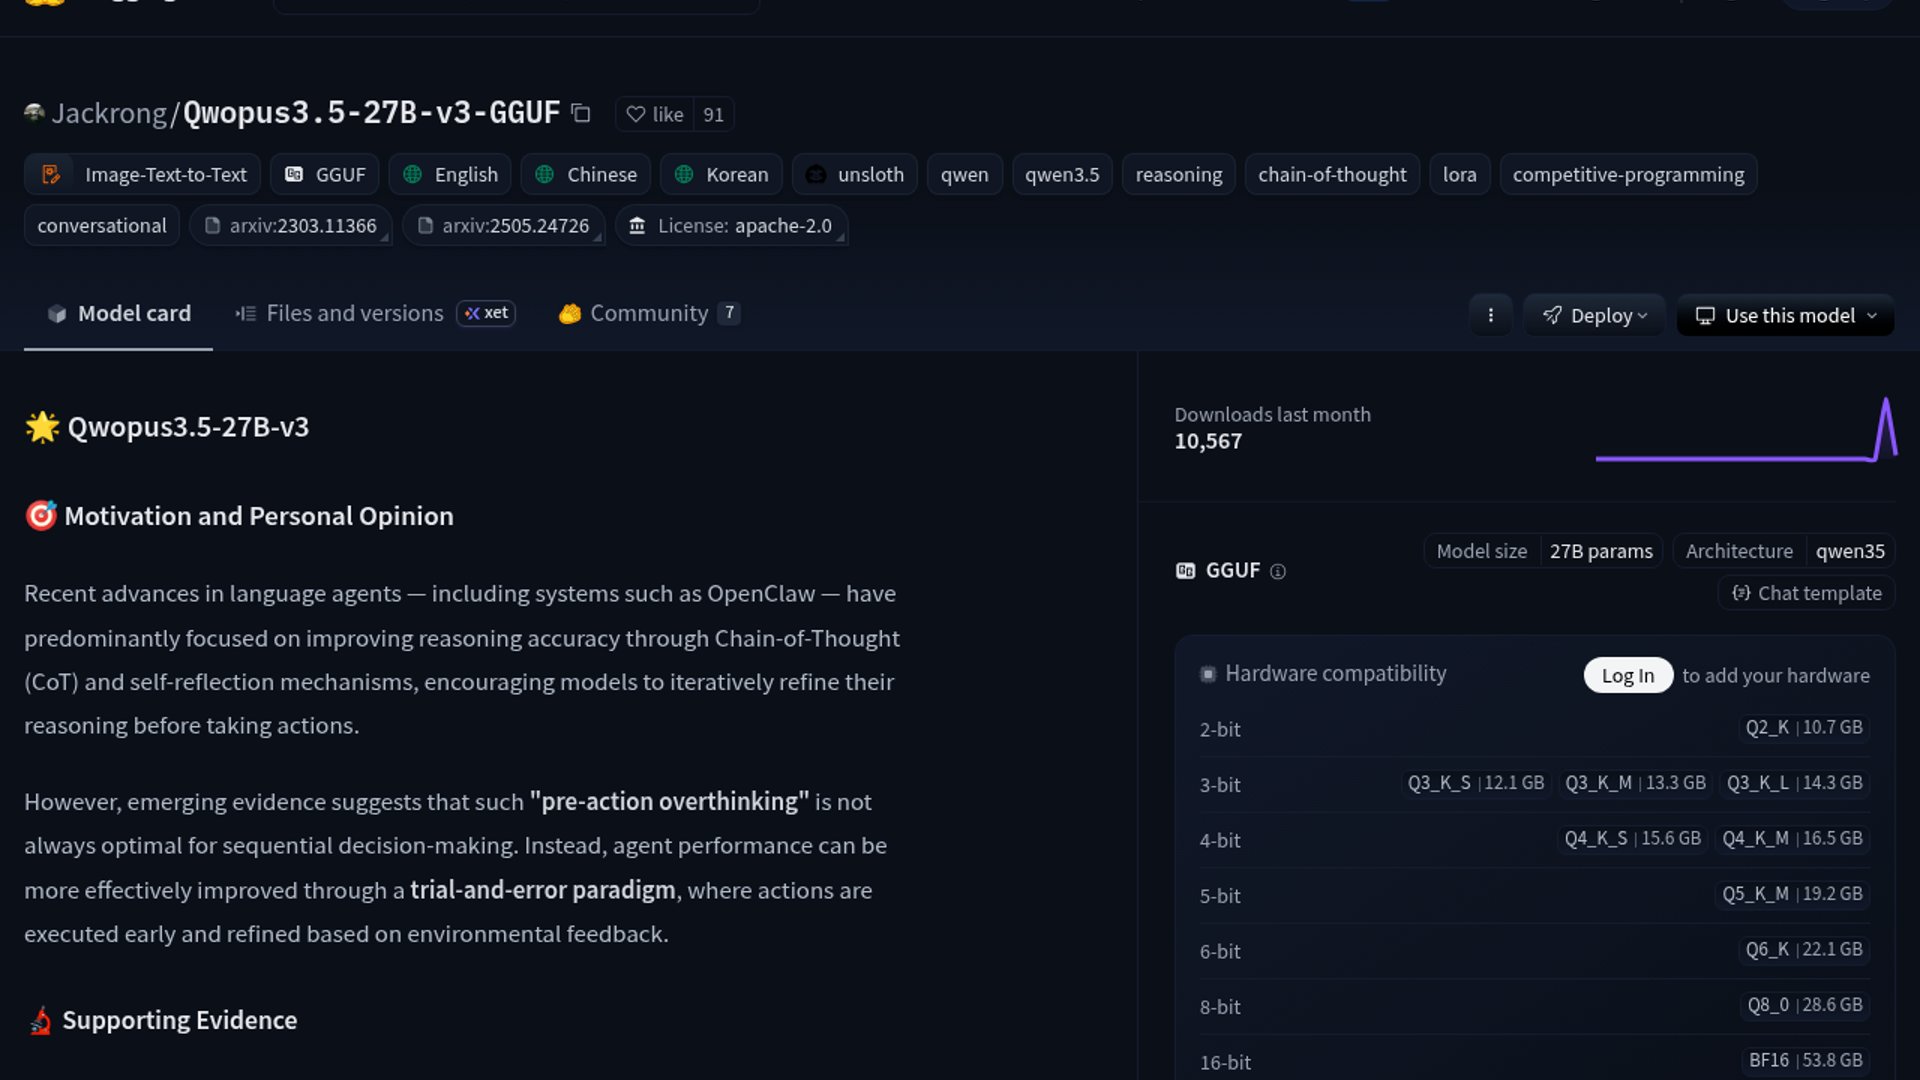Click the heart like button
This screenshot has width=1920, height=1080.
[655, 114]
